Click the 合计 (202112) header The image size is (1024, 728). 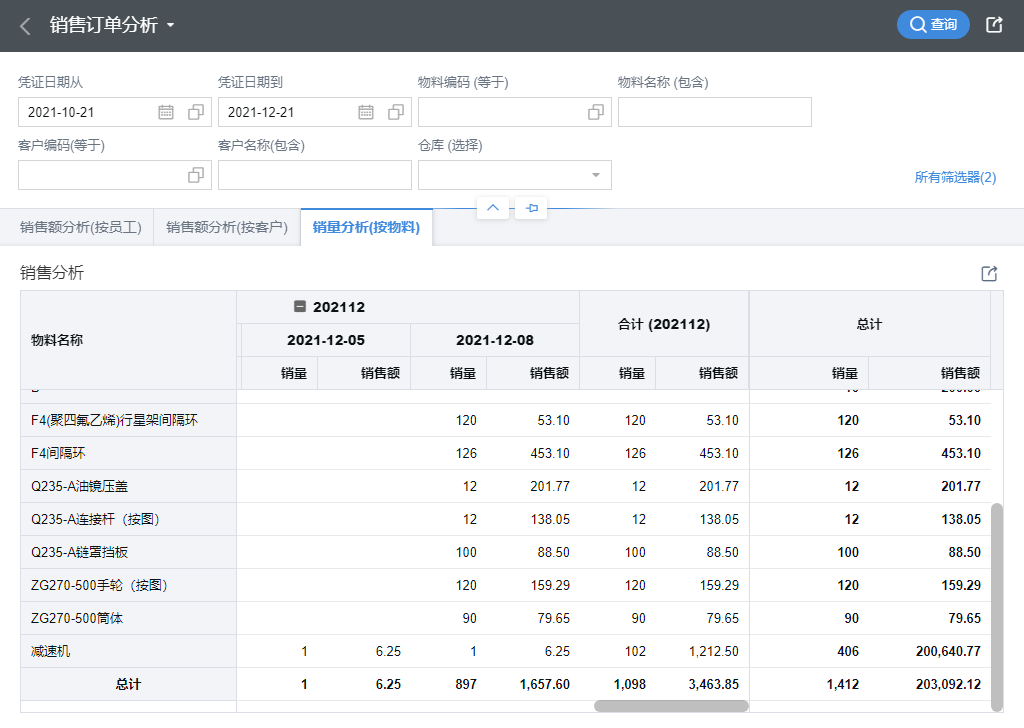click(664, 324)
